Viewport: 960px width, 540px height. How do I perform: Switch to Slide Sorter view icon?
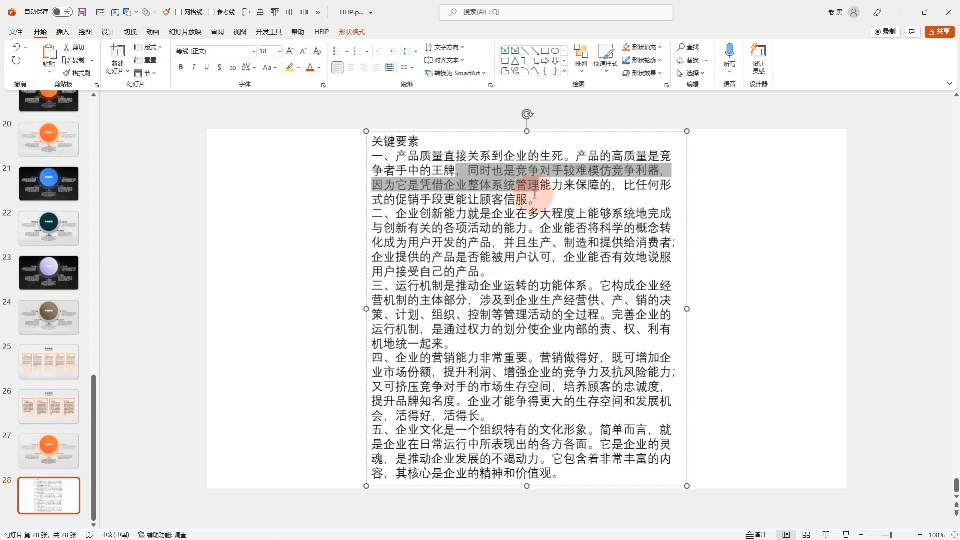[x=806, y=534]
